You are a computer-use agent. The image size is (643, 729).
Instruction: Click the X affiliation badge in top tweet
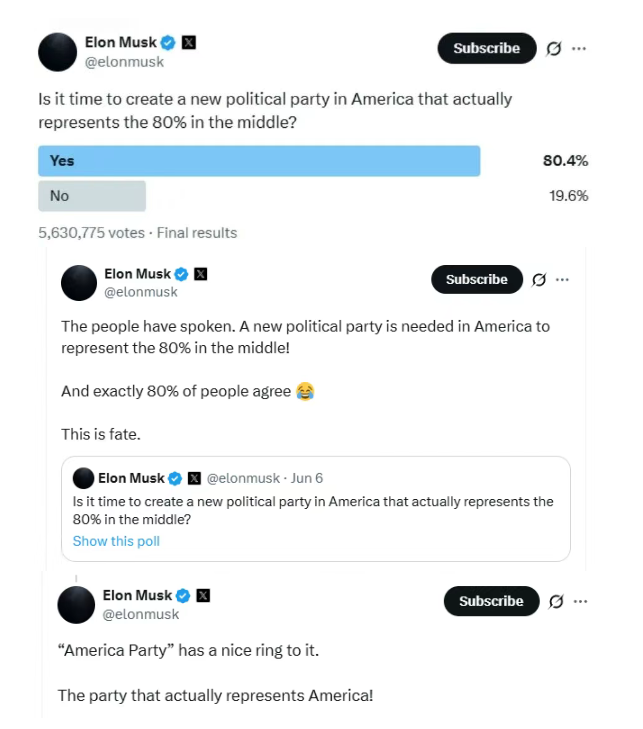tap(189, 42)
